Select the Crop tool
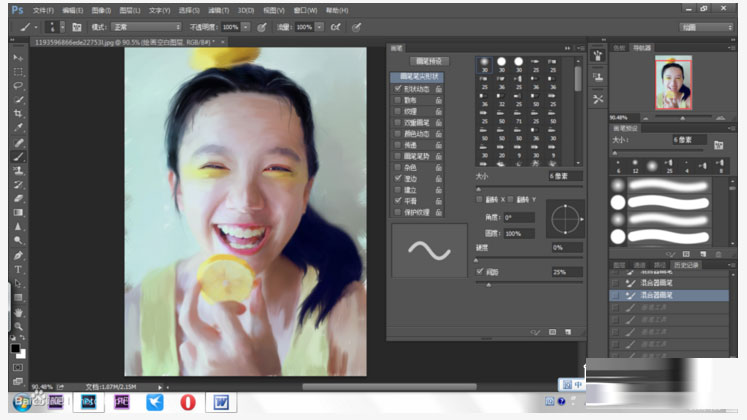The height and width of the screenshot is (420, 747). 18,113
